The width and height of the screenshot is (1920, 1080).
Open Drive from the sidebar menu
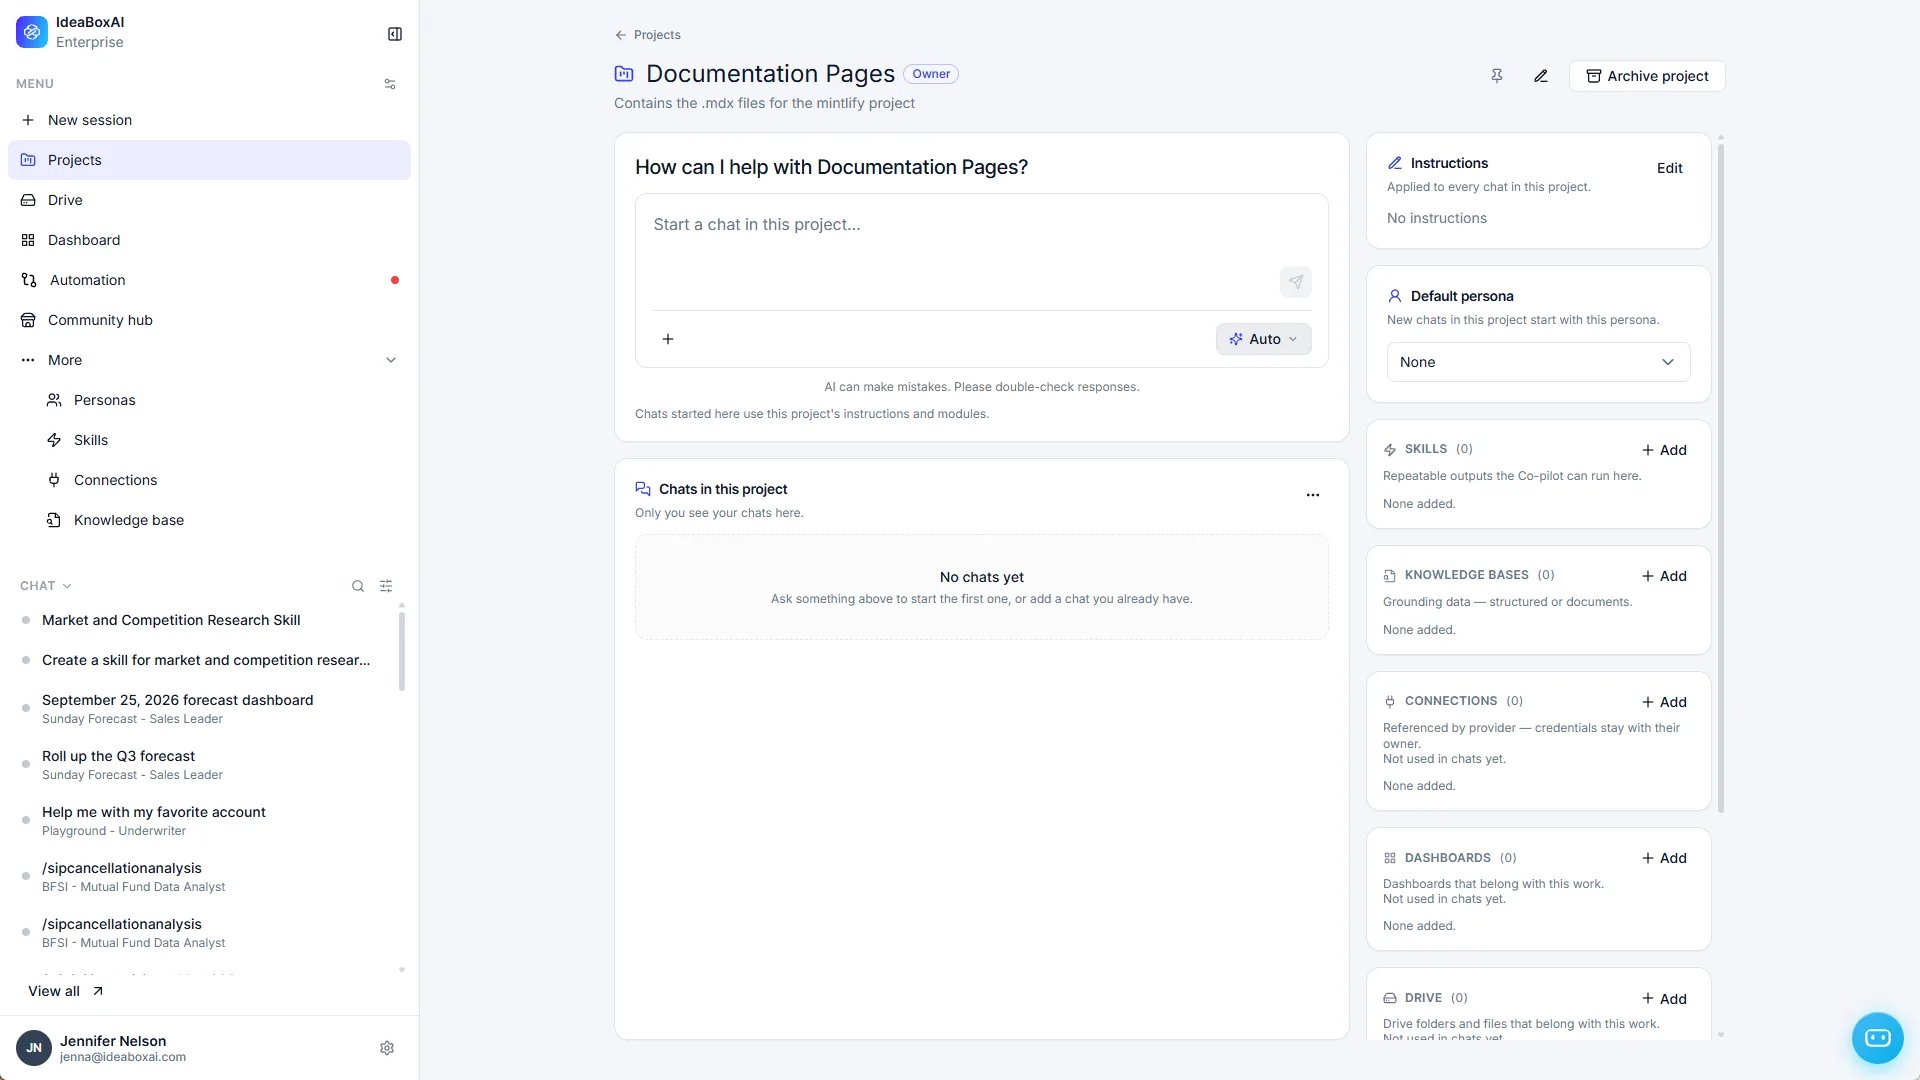(209, 200)
